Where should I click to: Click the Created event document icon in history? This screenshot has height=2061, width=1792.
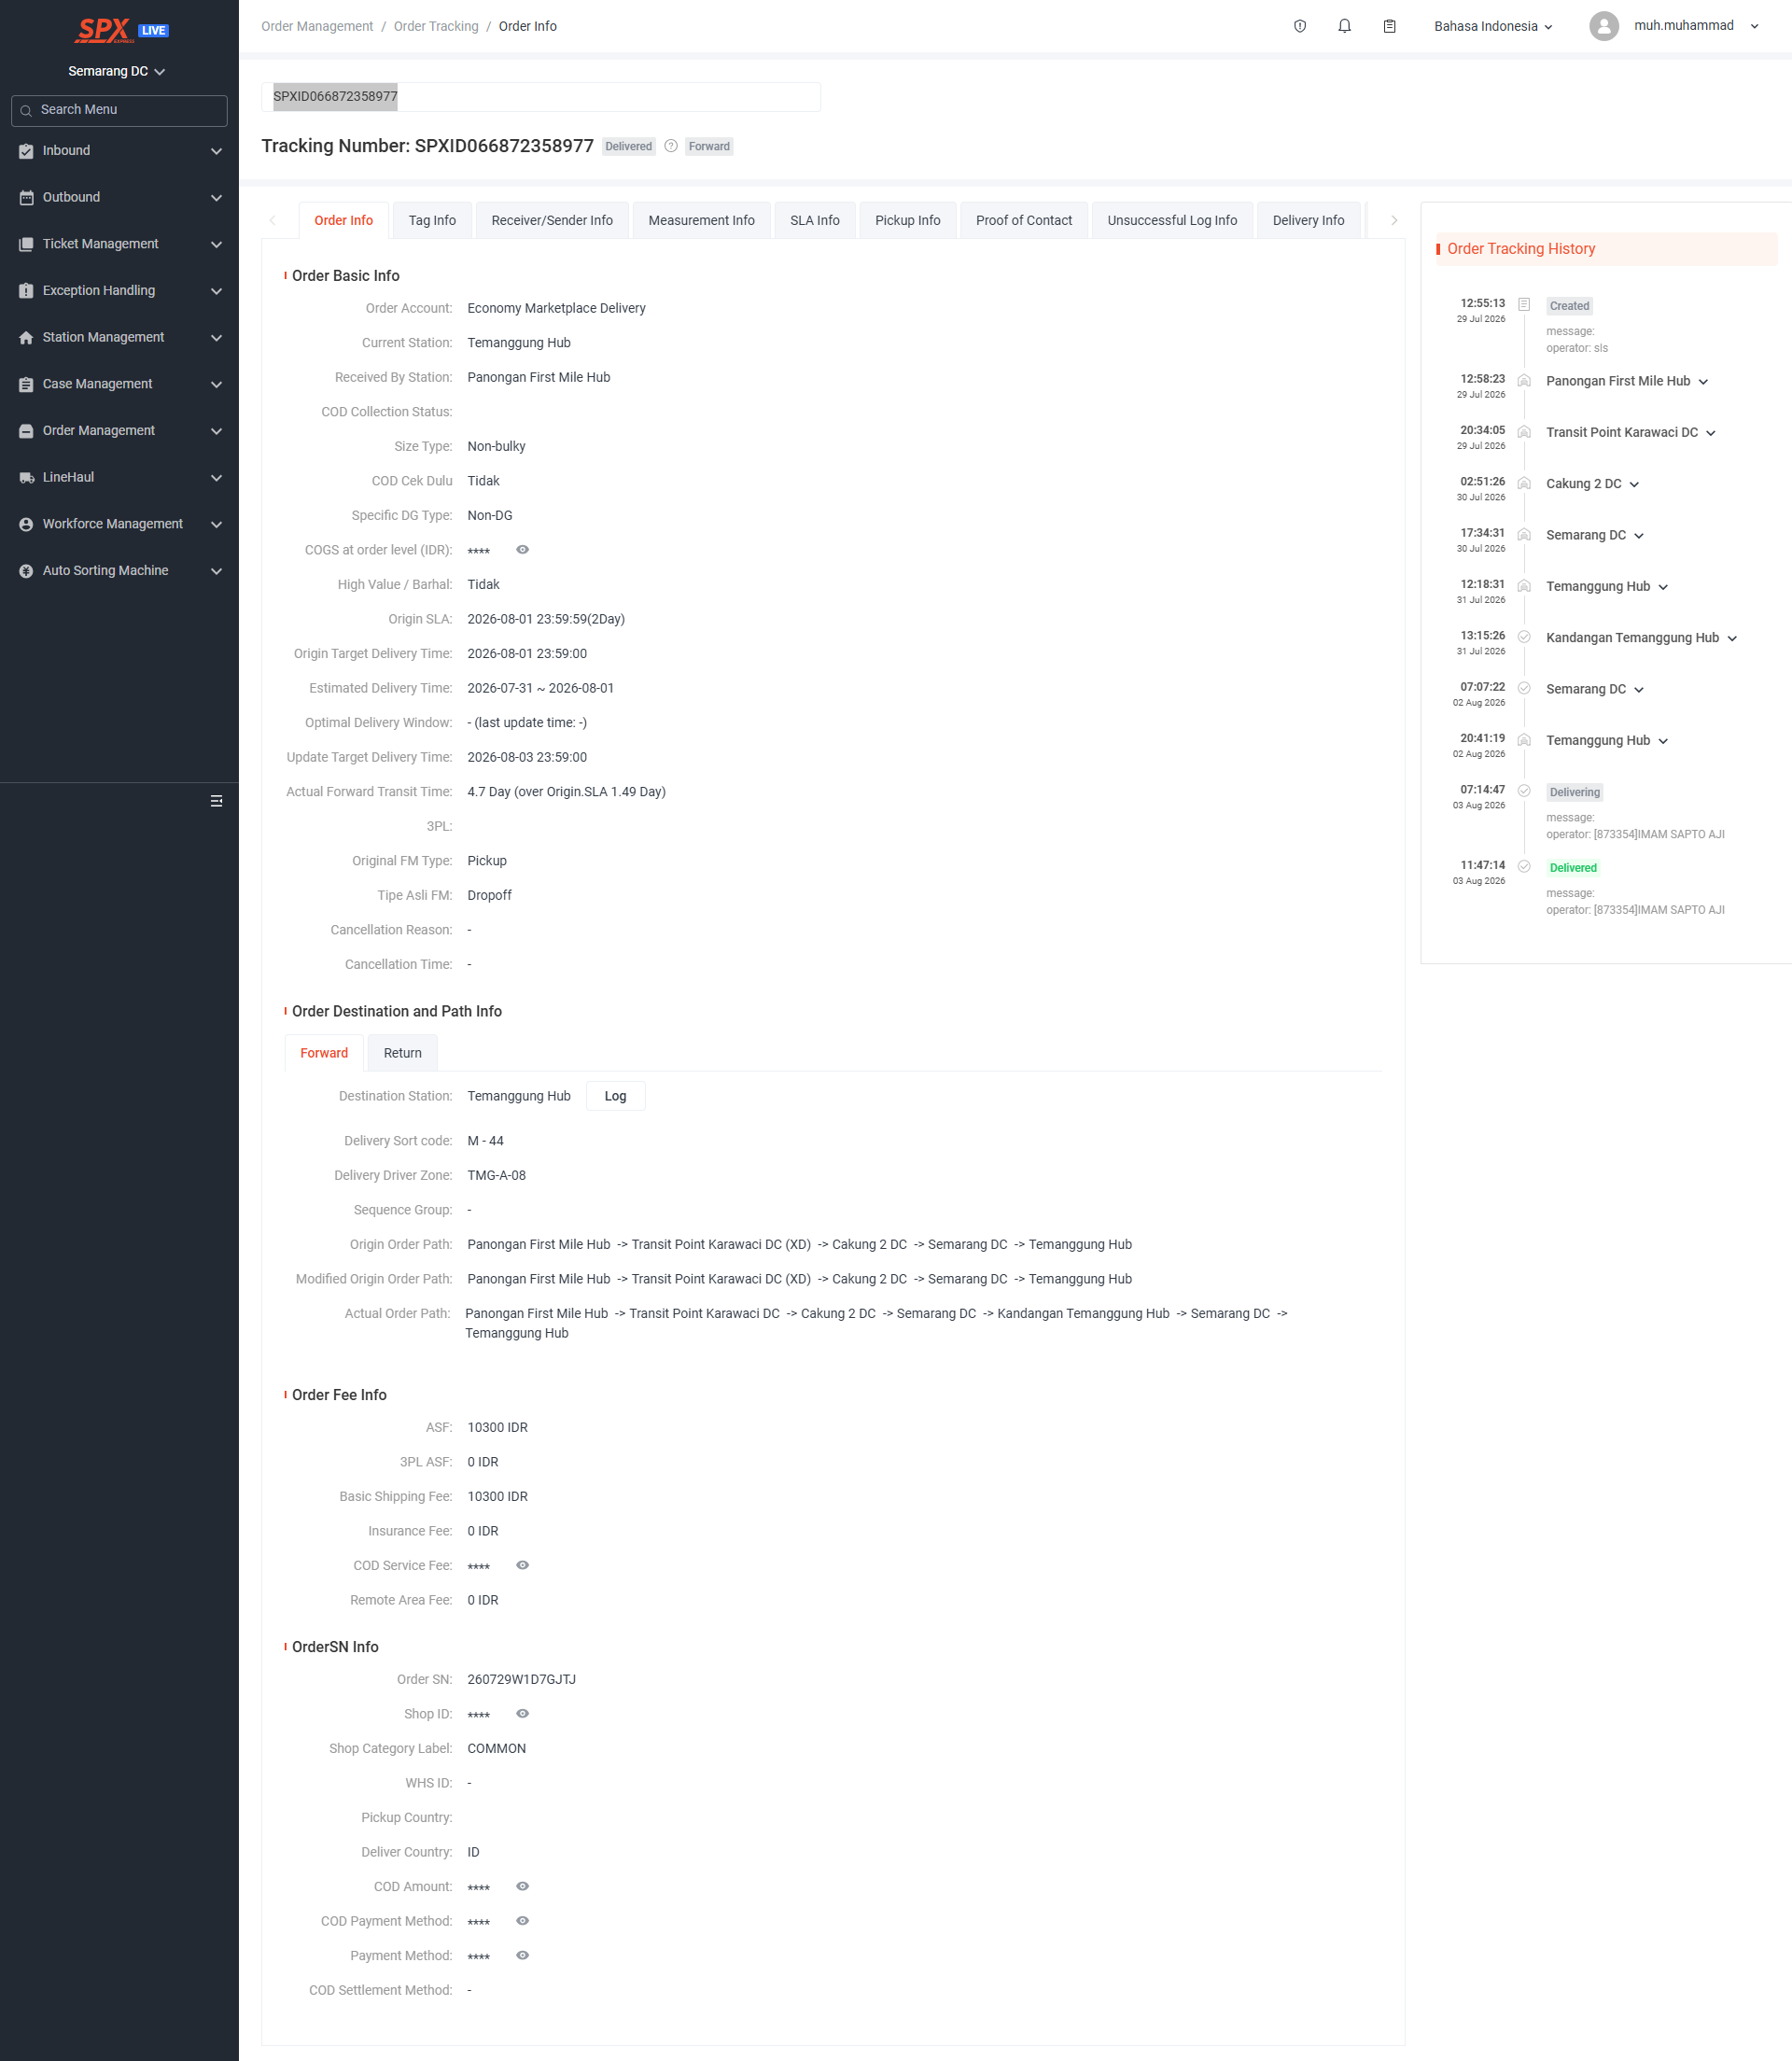(x=1524, y=304)
